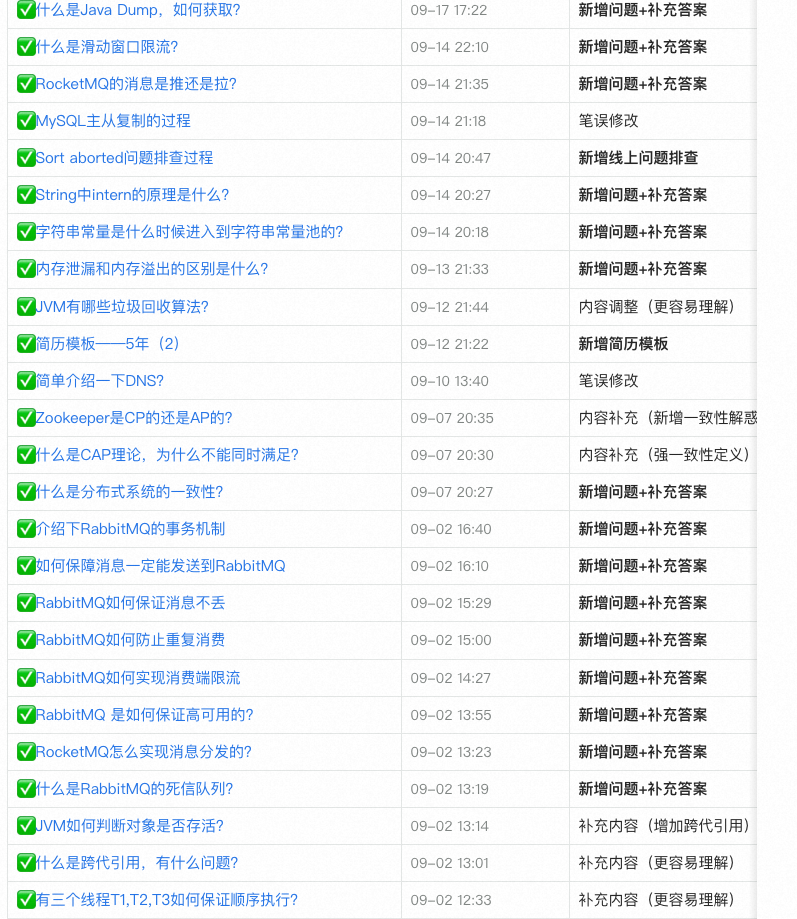Click green check icon beside 什么是分布式系统的一致性
Screen dimensions: 797x919
click(26, 492)
